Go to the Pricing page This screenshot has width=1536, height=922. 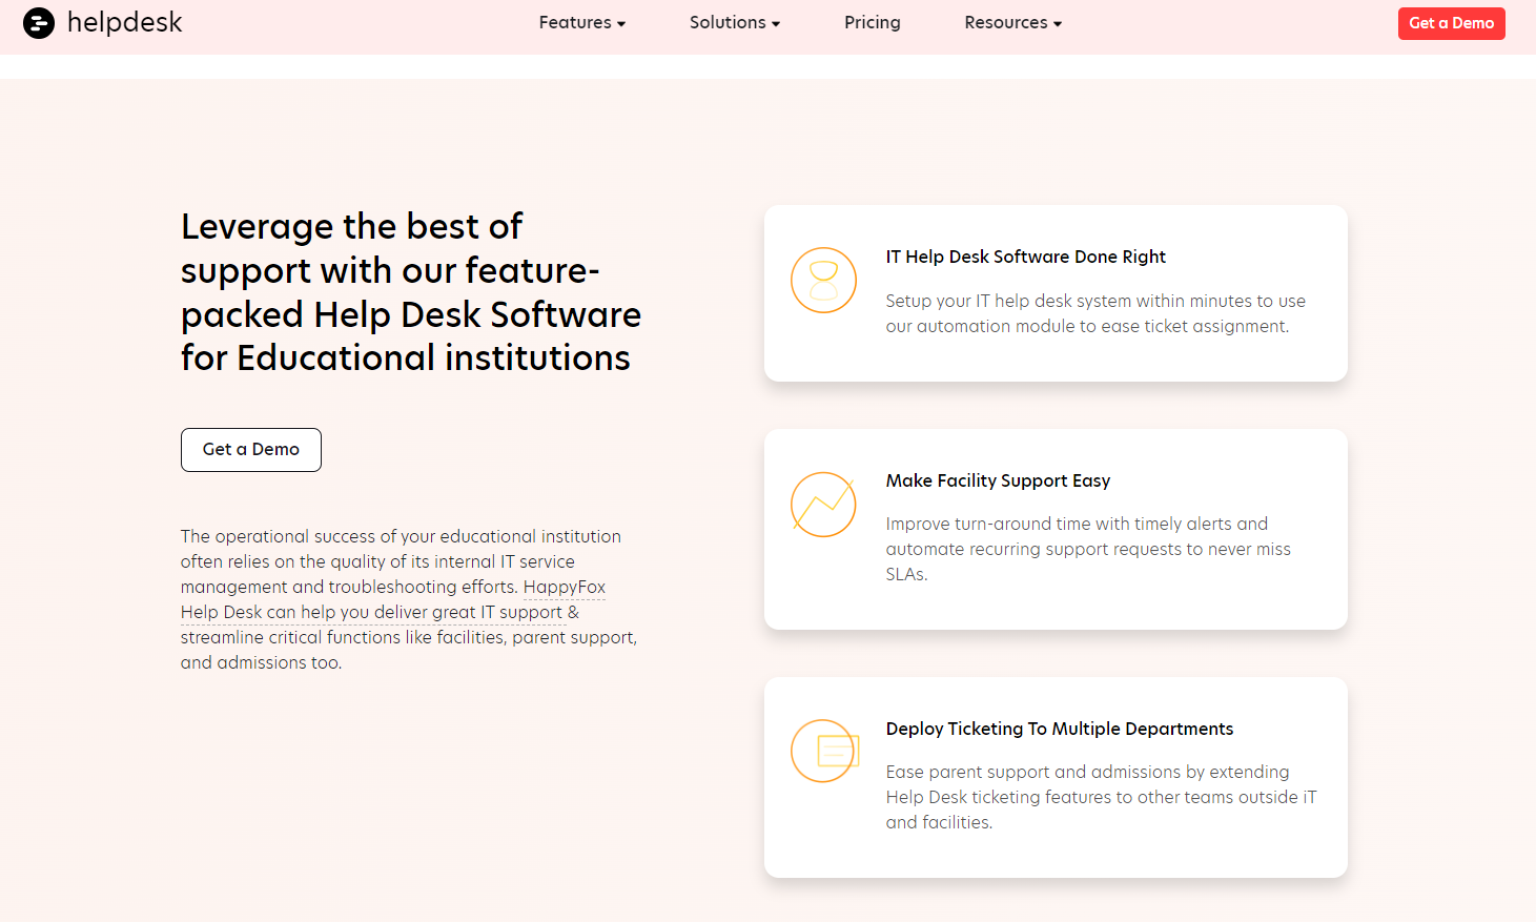pos(872,23)
